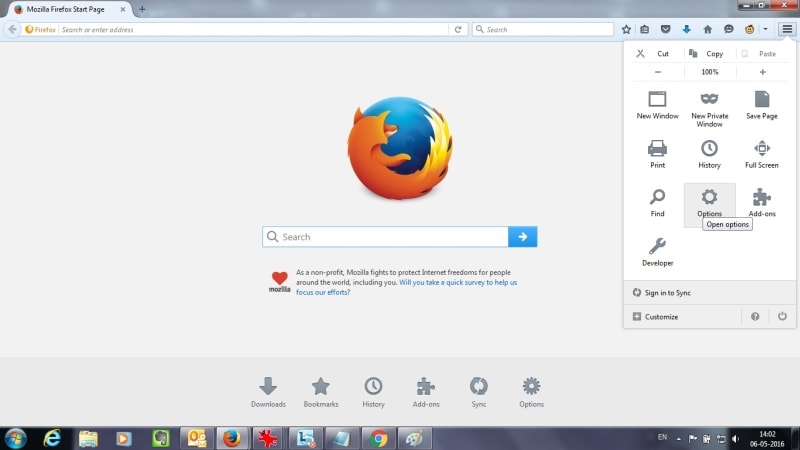Open Options shortcut at page bottom
800x450 pixels.
531,392
